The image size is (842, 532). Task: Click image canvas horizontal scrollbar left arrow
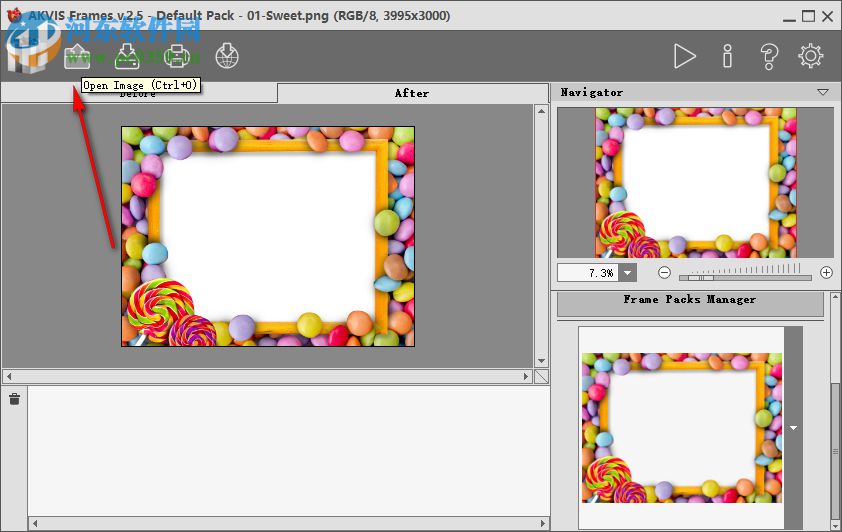pyautogui.click(x=9, y=376)
